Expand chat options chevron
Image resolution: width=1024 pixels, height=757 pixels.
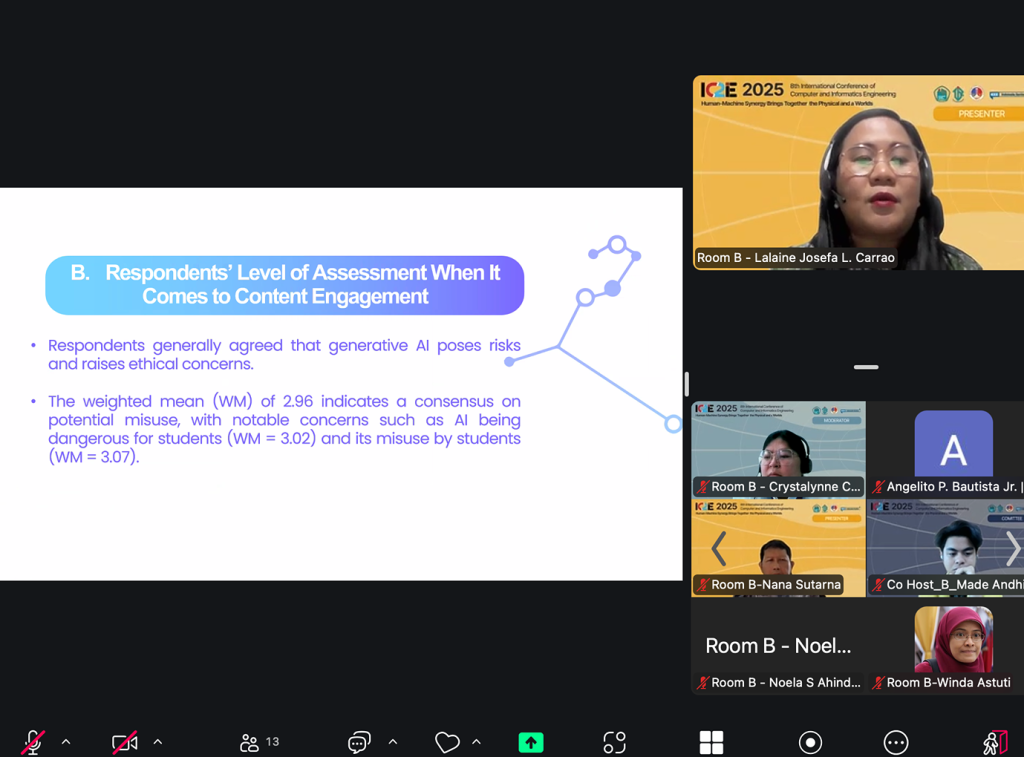click(x=393, y=742)
